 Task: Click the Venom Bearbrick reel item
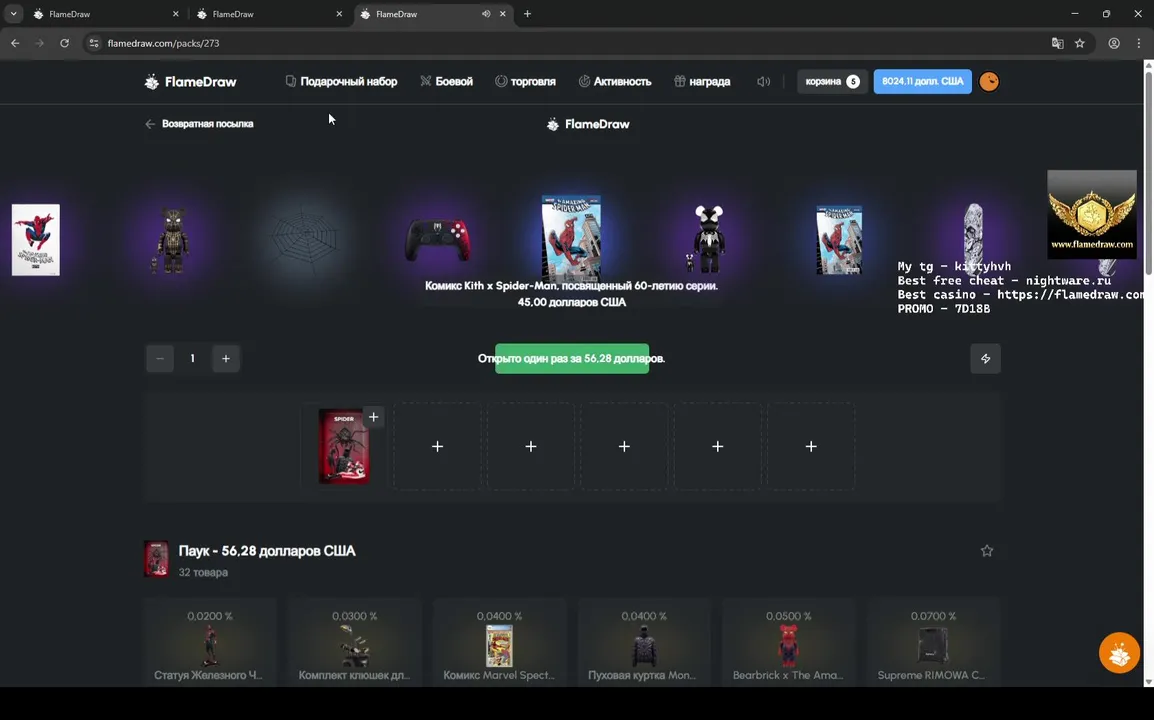[708, 239]
